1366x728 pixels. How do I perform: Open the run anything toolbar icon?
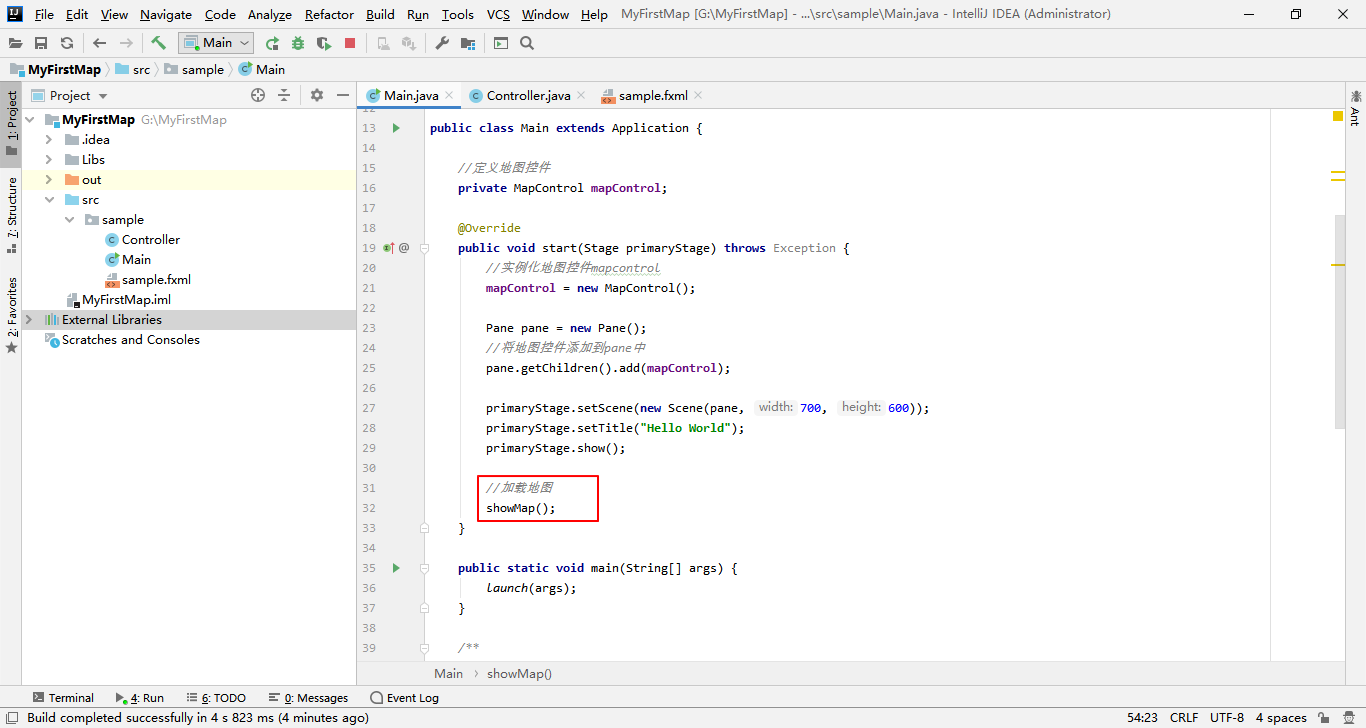click(501, 43)
